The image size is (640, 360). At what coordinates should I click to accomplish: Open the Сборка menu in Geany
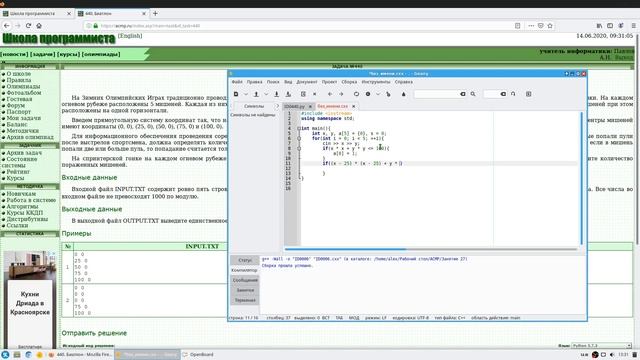pyautogui.click(x=349, y=82)
